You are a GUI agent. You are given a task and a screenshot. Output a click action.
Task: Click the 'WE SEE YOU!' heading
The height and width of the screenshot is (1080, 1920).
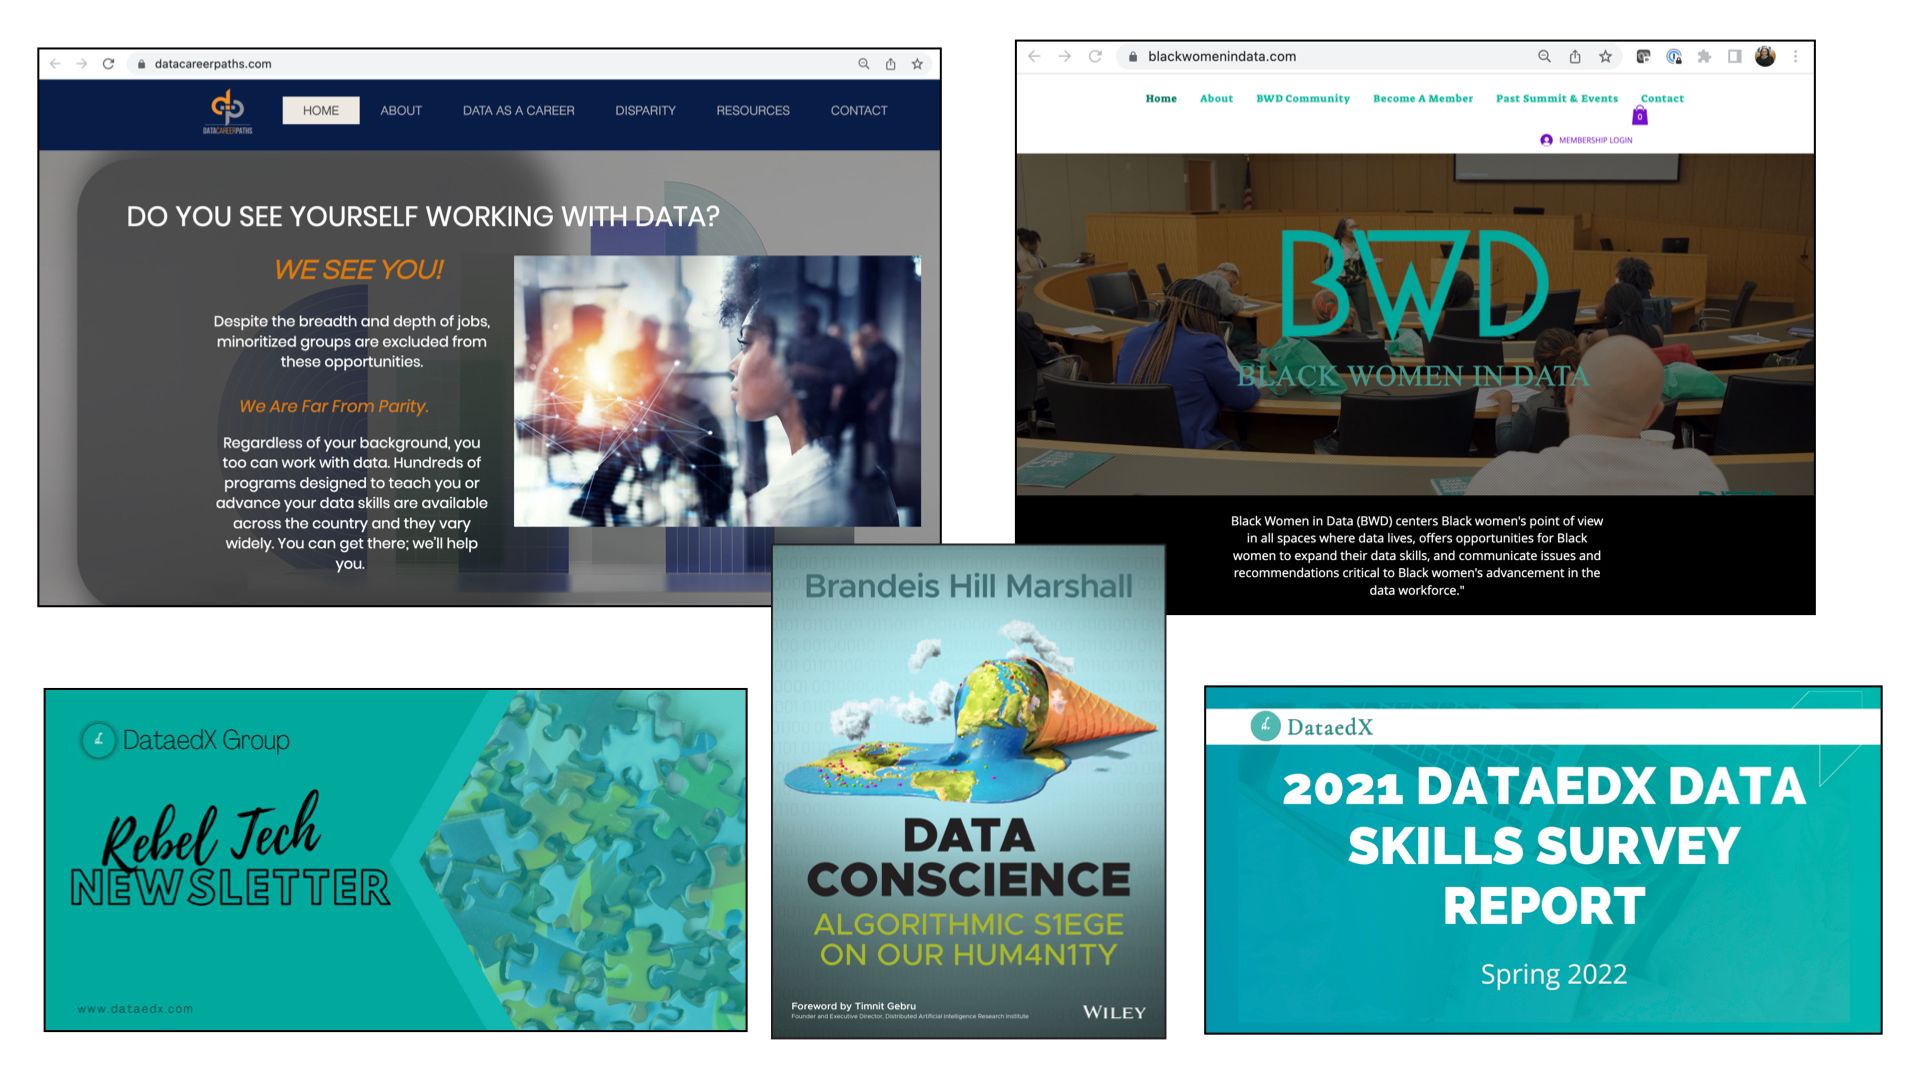pos(358,270)
